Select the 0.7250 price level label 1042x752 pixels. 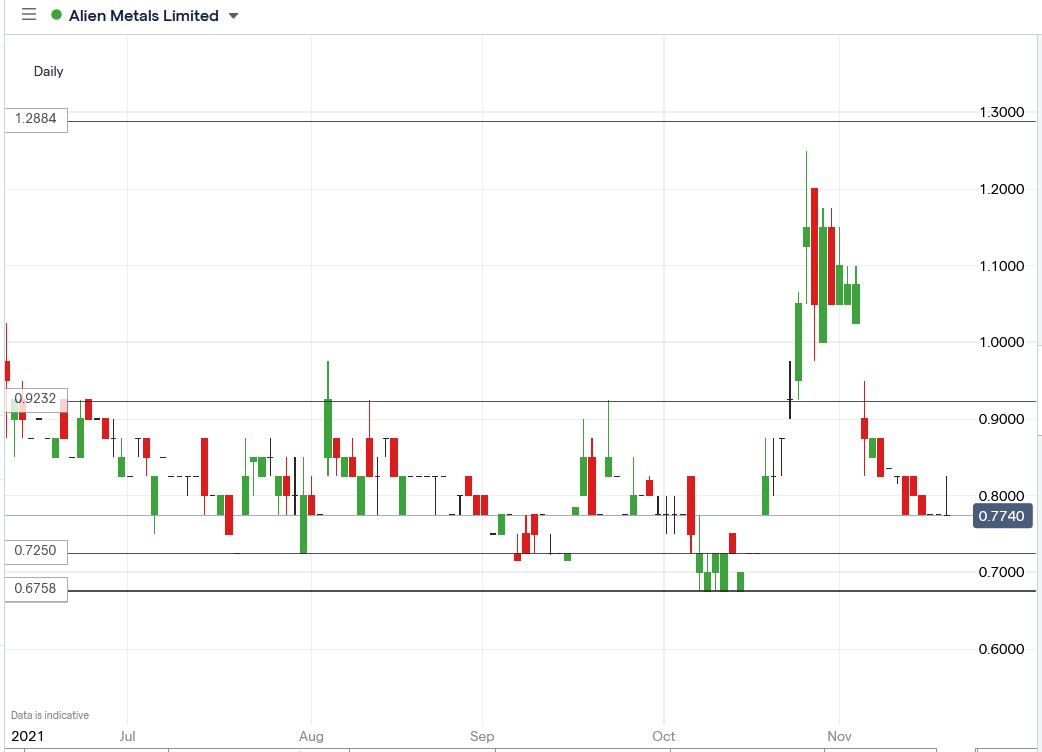(x=35, y=551)
